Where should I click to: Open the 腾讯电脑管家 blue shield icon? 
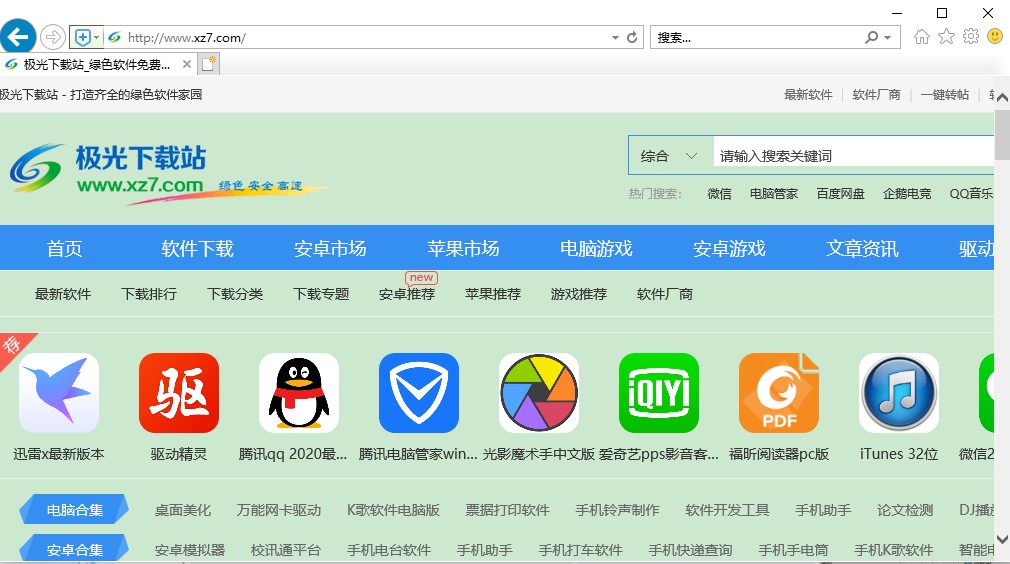(419, 393)
